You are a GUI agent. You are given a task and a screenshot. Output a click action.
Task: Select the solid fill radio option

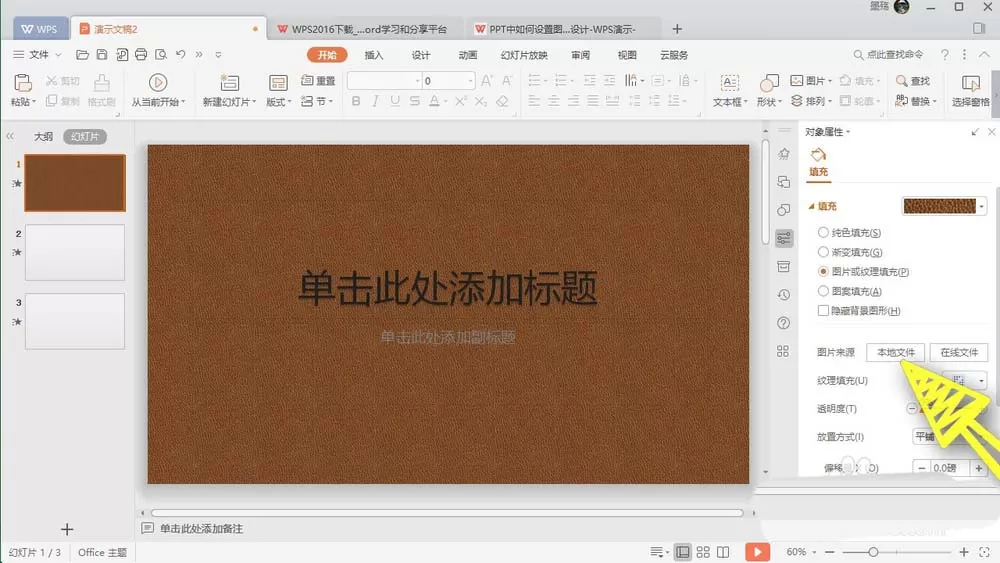pyautogui.click(x=823, y=233)
